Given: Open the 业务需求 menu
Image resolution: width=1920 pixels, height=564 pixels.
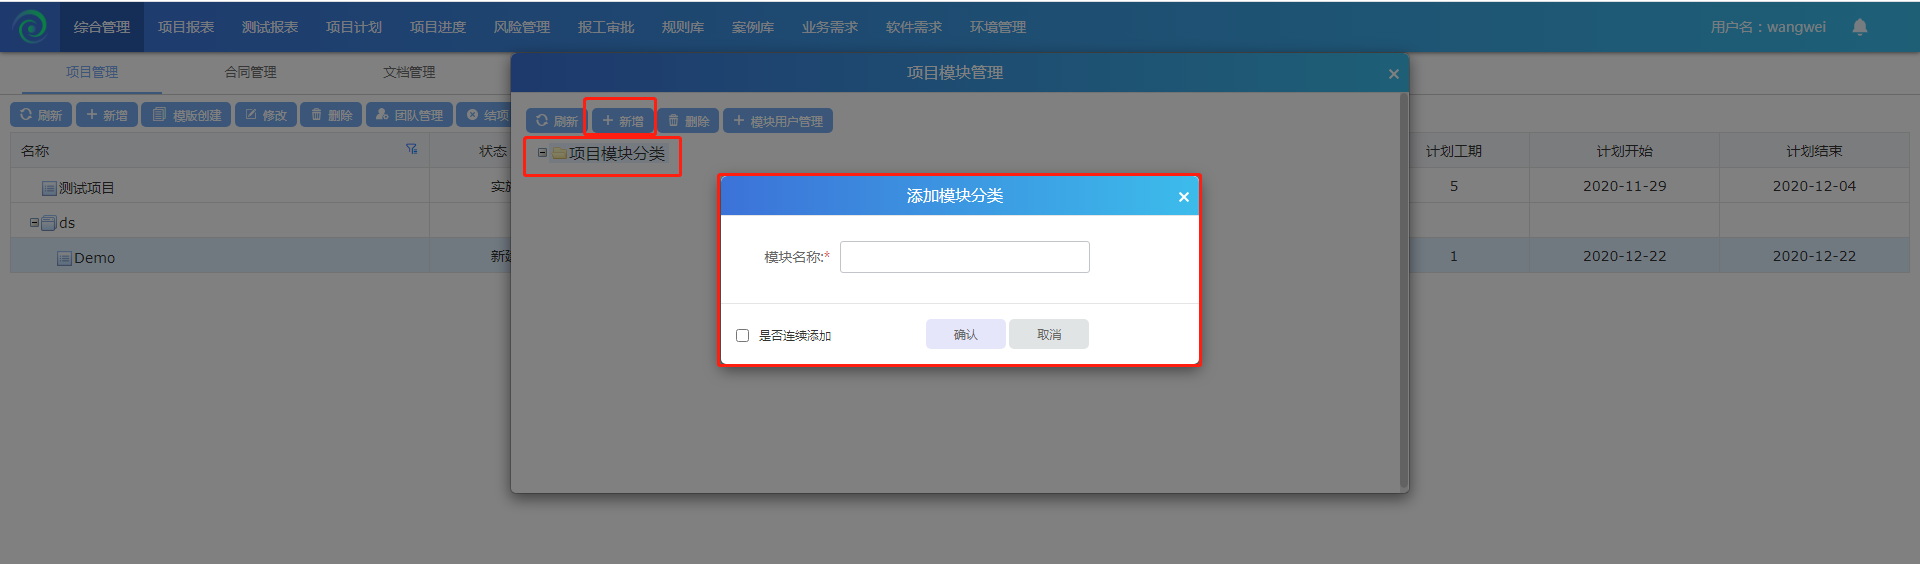Looking at the screenshot, I should point(830,27).
